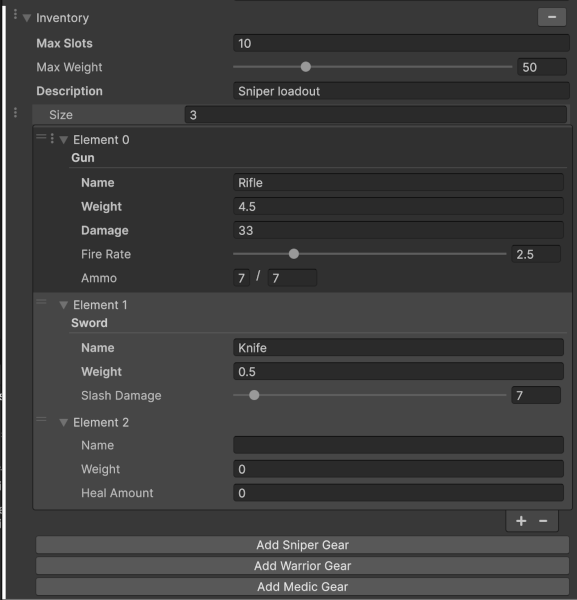Edit the Gun Name field Rifle
The width and height of the screenshot is (577, 600).
(x=398, y=183)
